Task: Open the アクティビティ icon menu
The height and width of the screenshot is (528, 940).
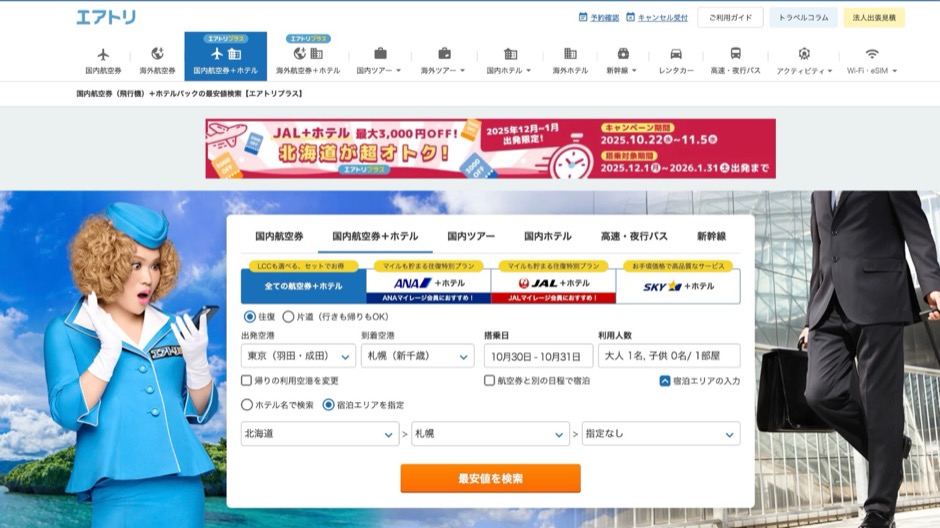Action: pos(804,54)
